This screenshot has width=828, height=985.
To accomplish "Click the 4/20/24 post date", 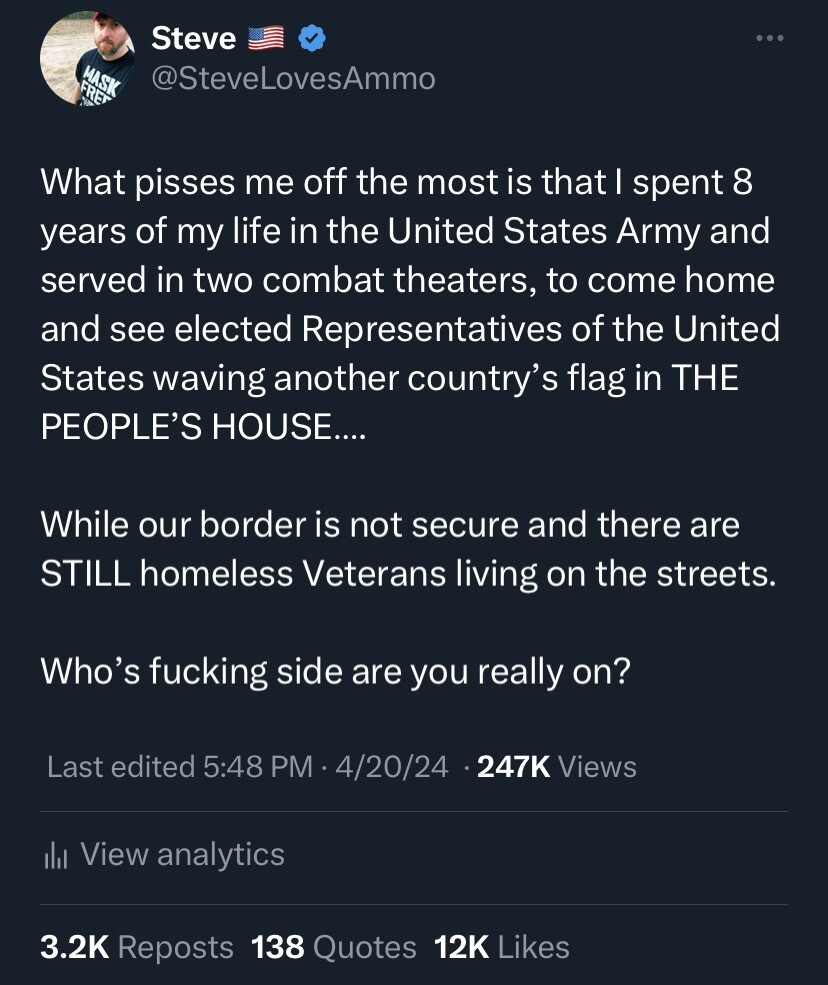I will tap(393, 767).
